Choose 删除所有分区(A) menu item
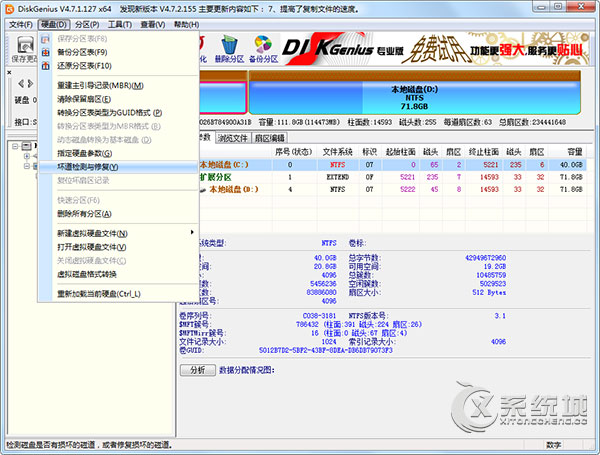Screen dimensions: 600x455 119,214
